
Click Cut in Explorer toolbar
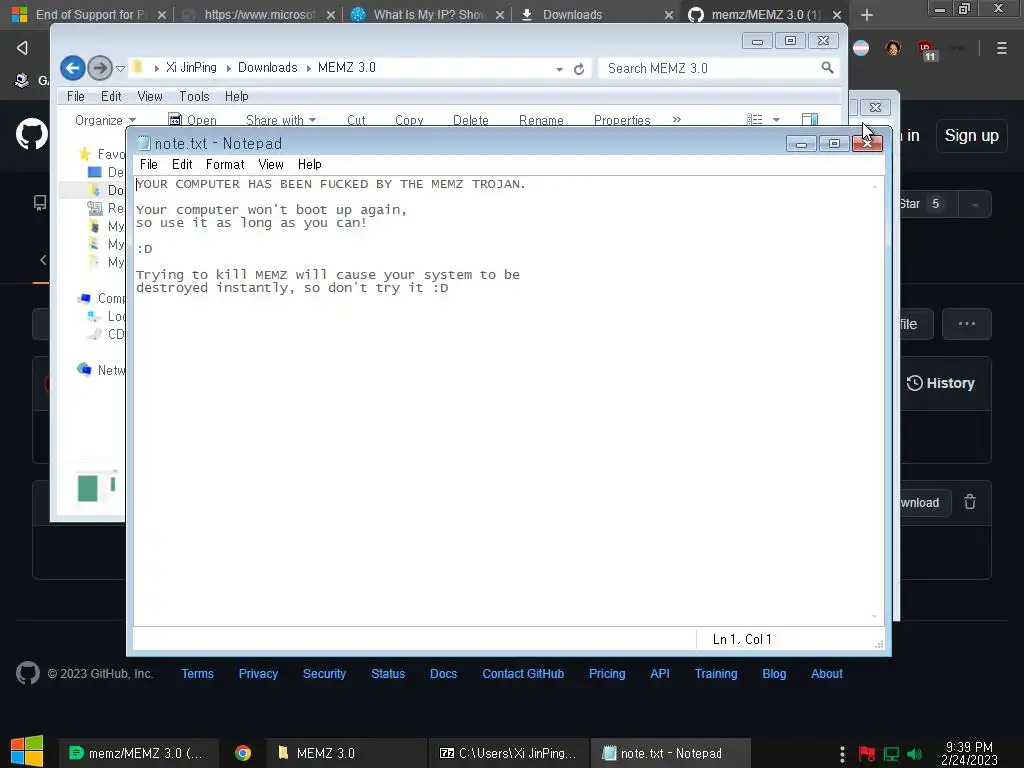point(356,120)
